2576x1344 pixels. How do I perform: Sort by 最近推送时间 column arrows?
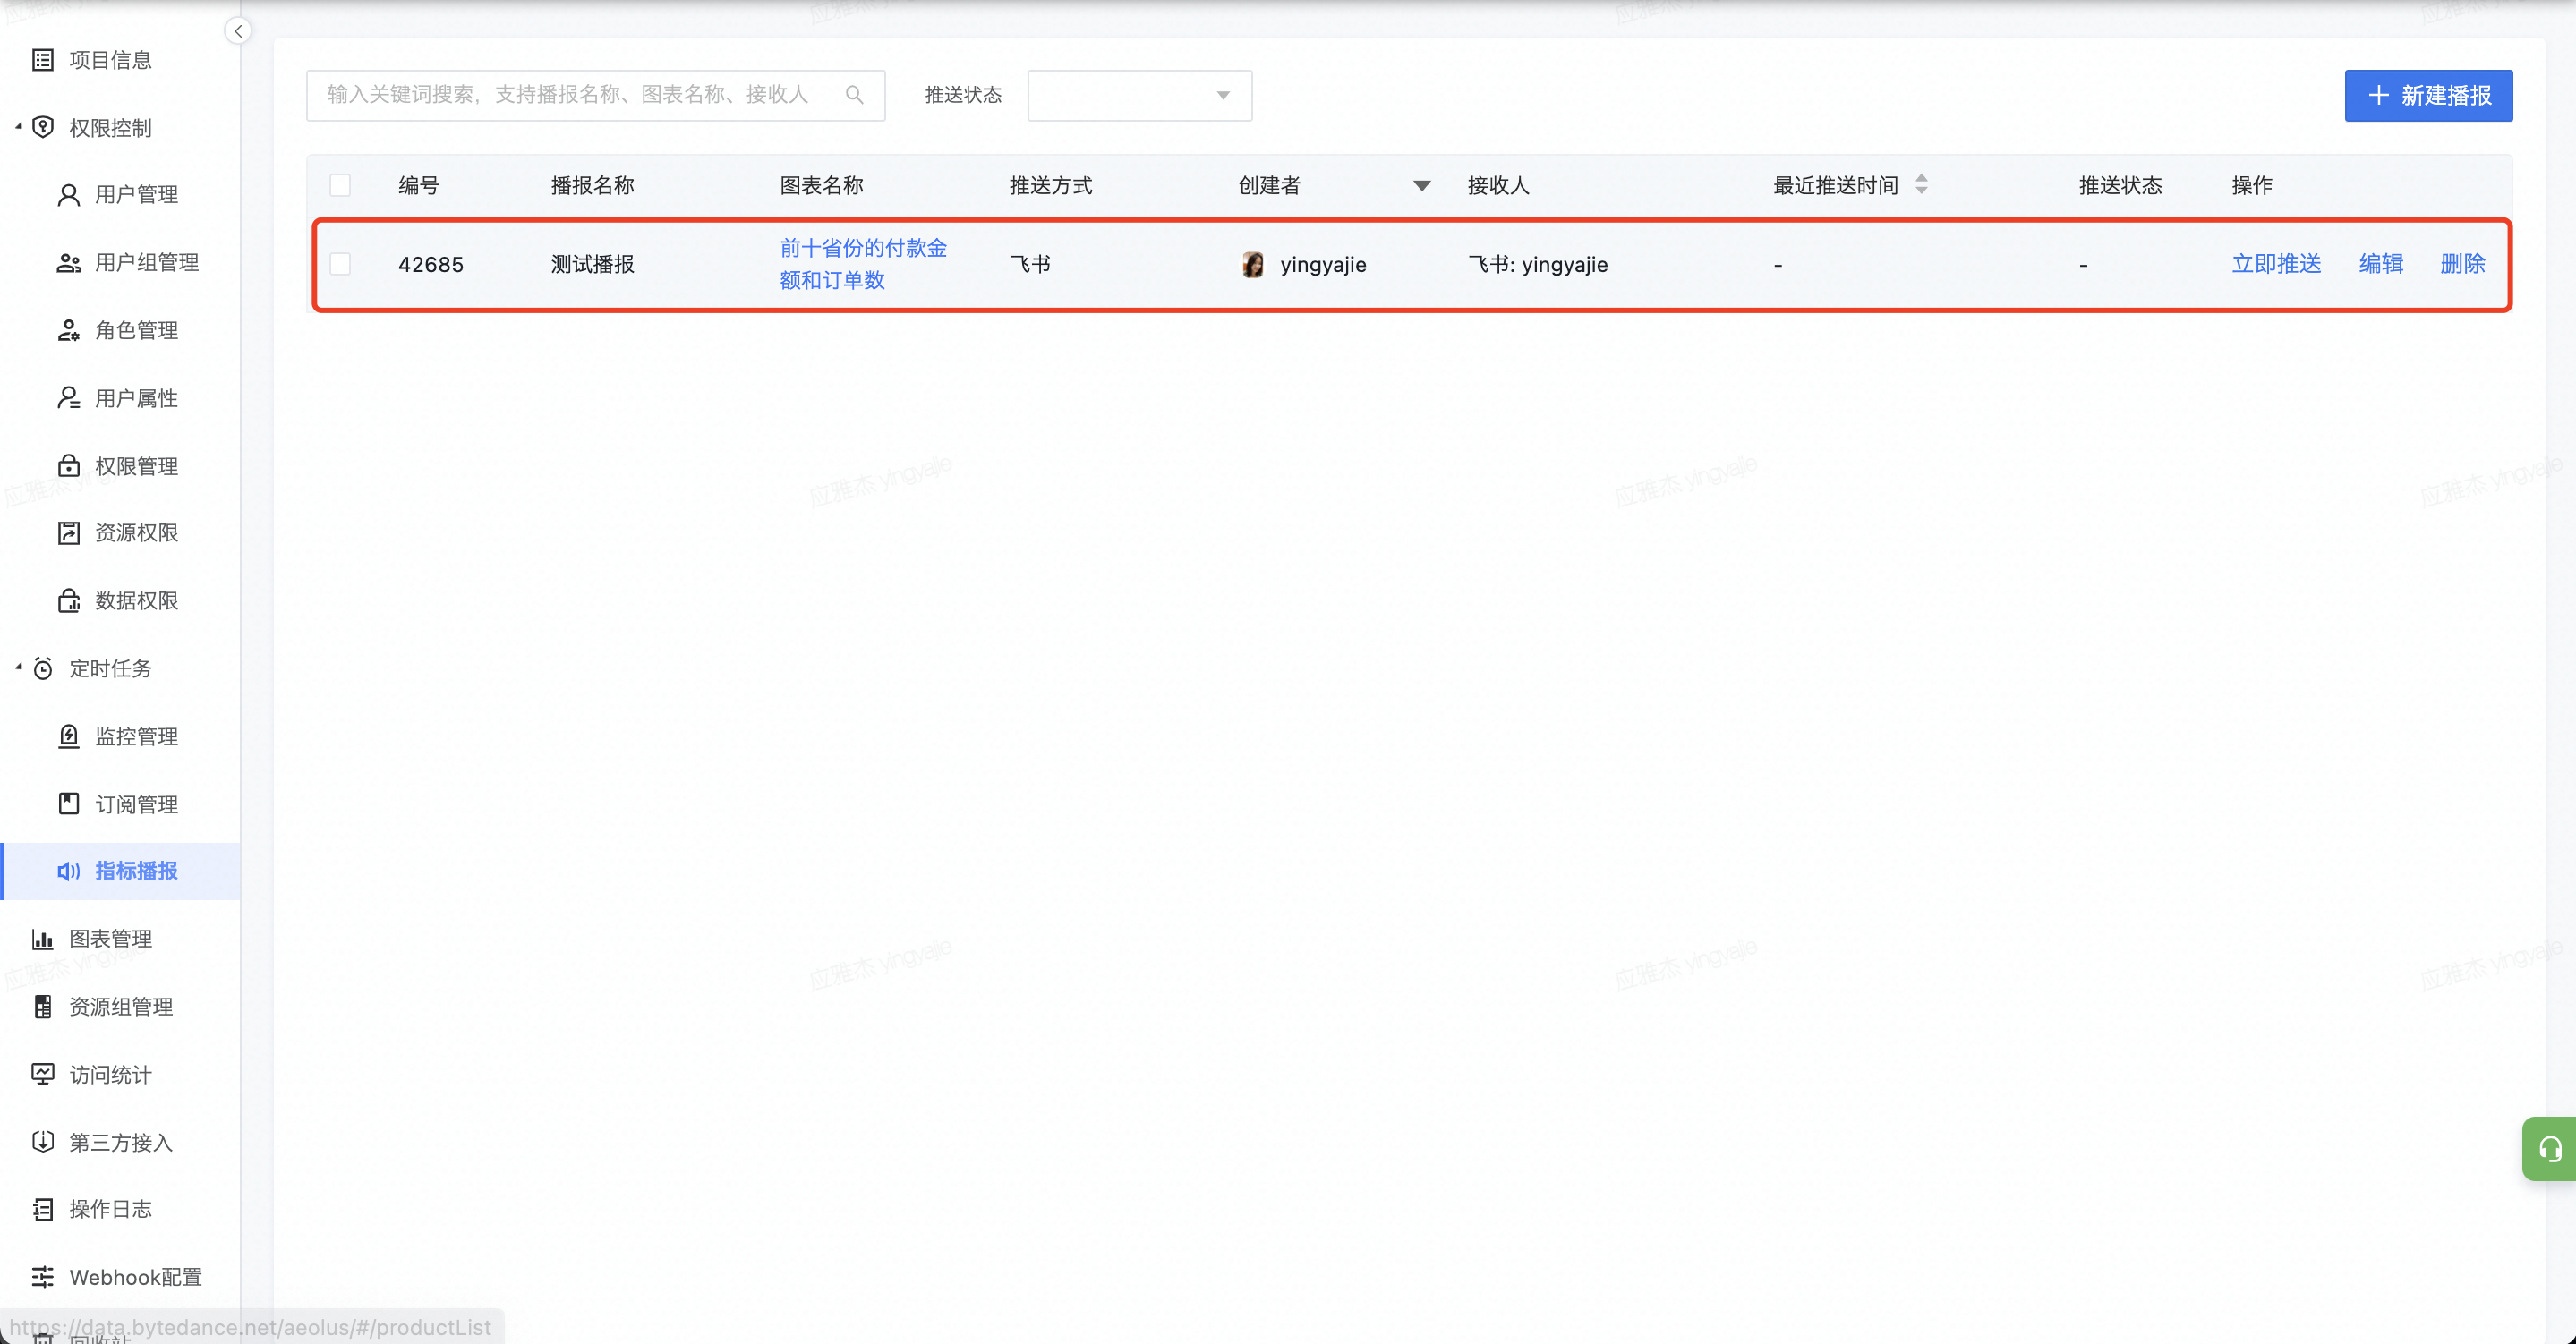tap(1921, 185)
